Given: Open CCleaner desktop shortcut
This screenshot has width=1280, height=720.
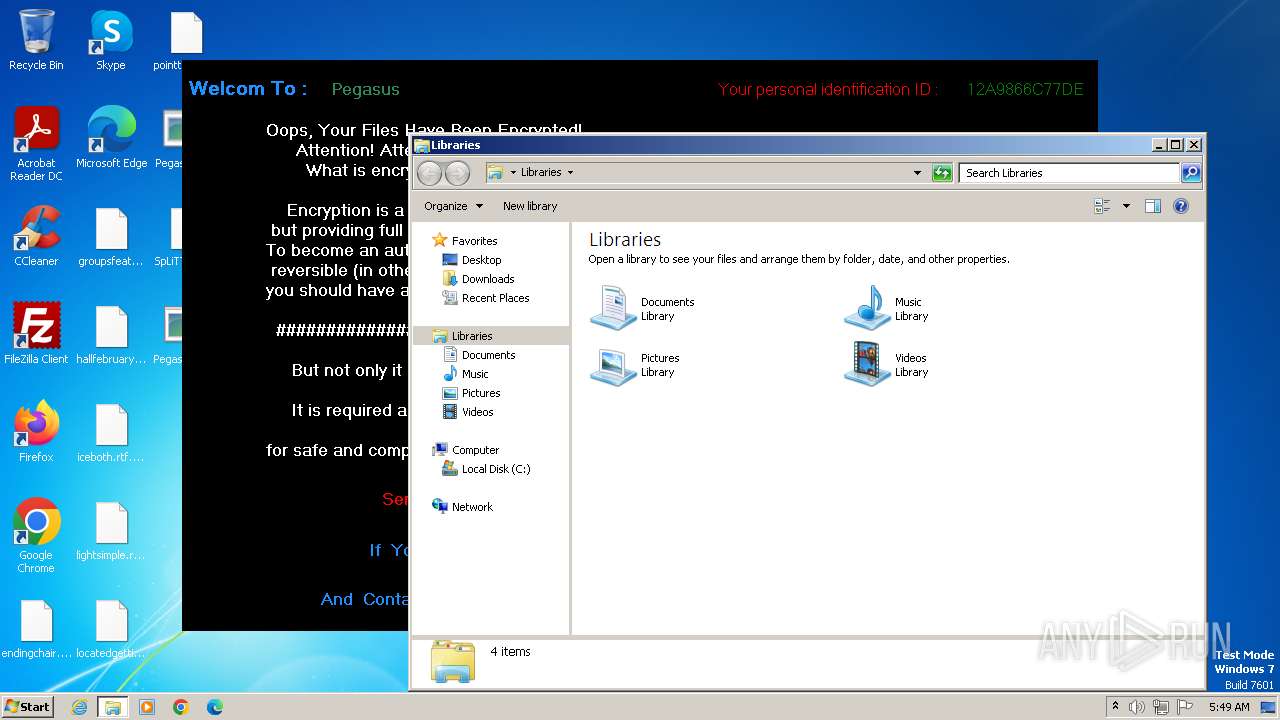Looking at the screenshot, I should [x=36, y=236].
